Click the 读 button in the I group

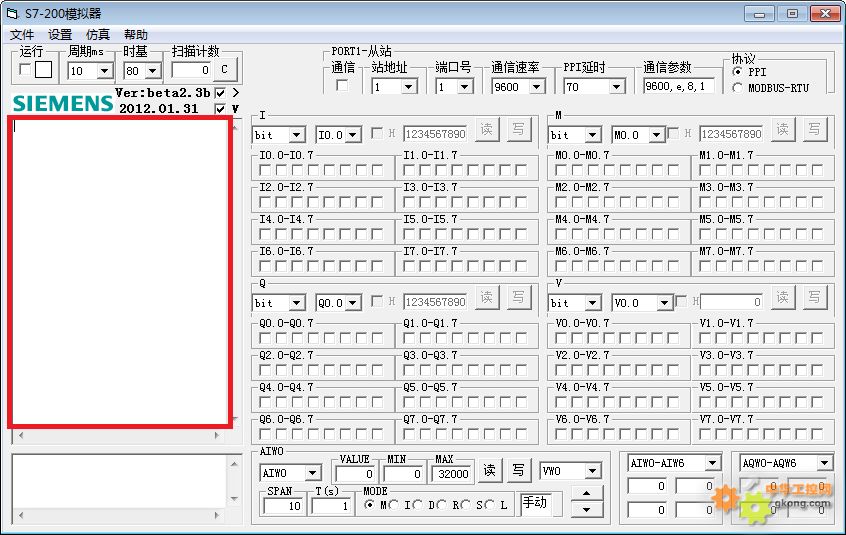point(487,129)
